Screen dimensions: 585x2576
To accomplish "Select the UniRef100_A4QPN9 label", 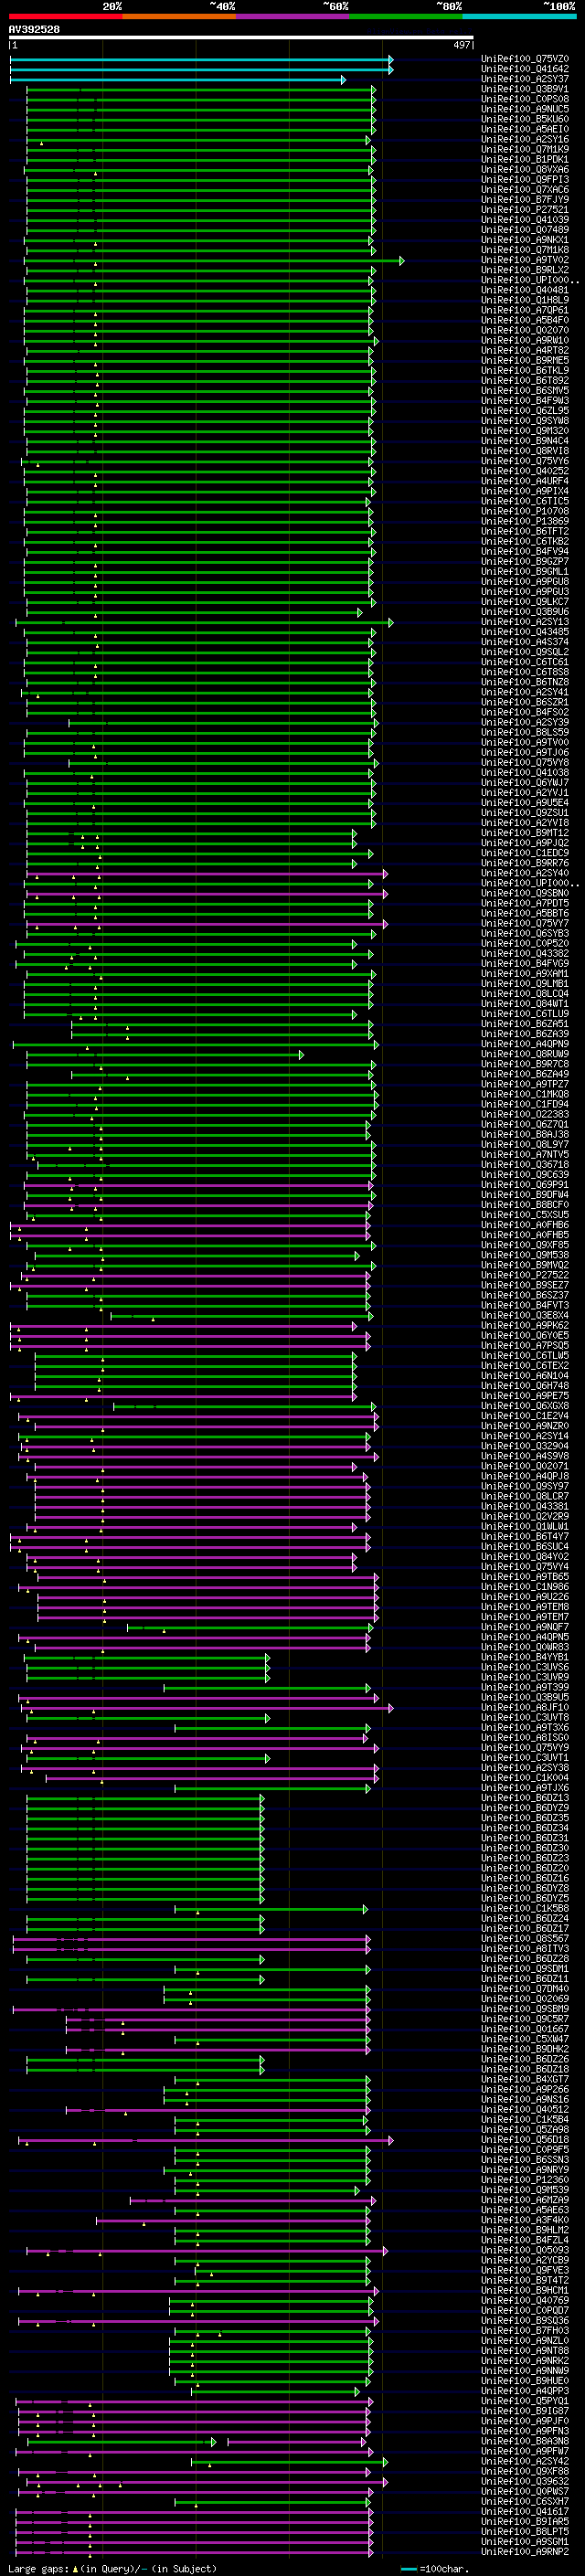I will coord(525,1044).
